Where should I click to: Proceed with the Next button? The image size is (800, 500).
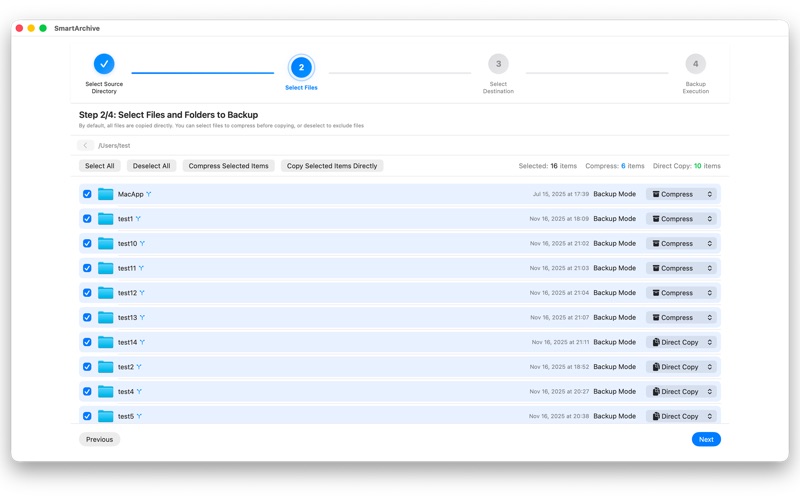pyautogui.click(x=706, y=440)
